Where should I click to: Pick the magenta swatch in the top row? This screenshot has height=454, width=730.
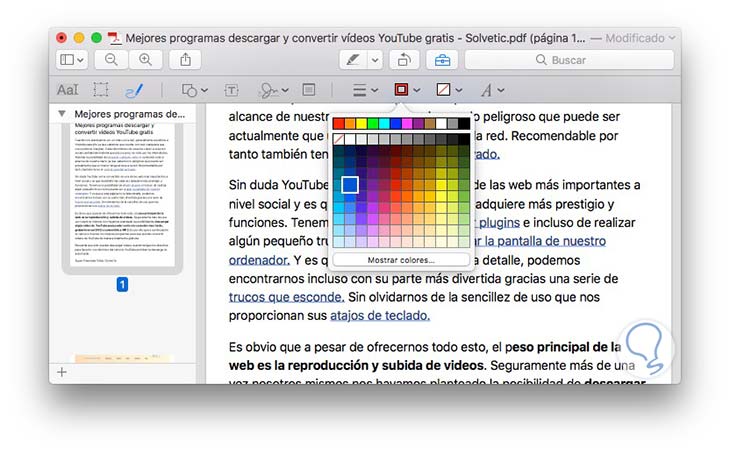407,123
